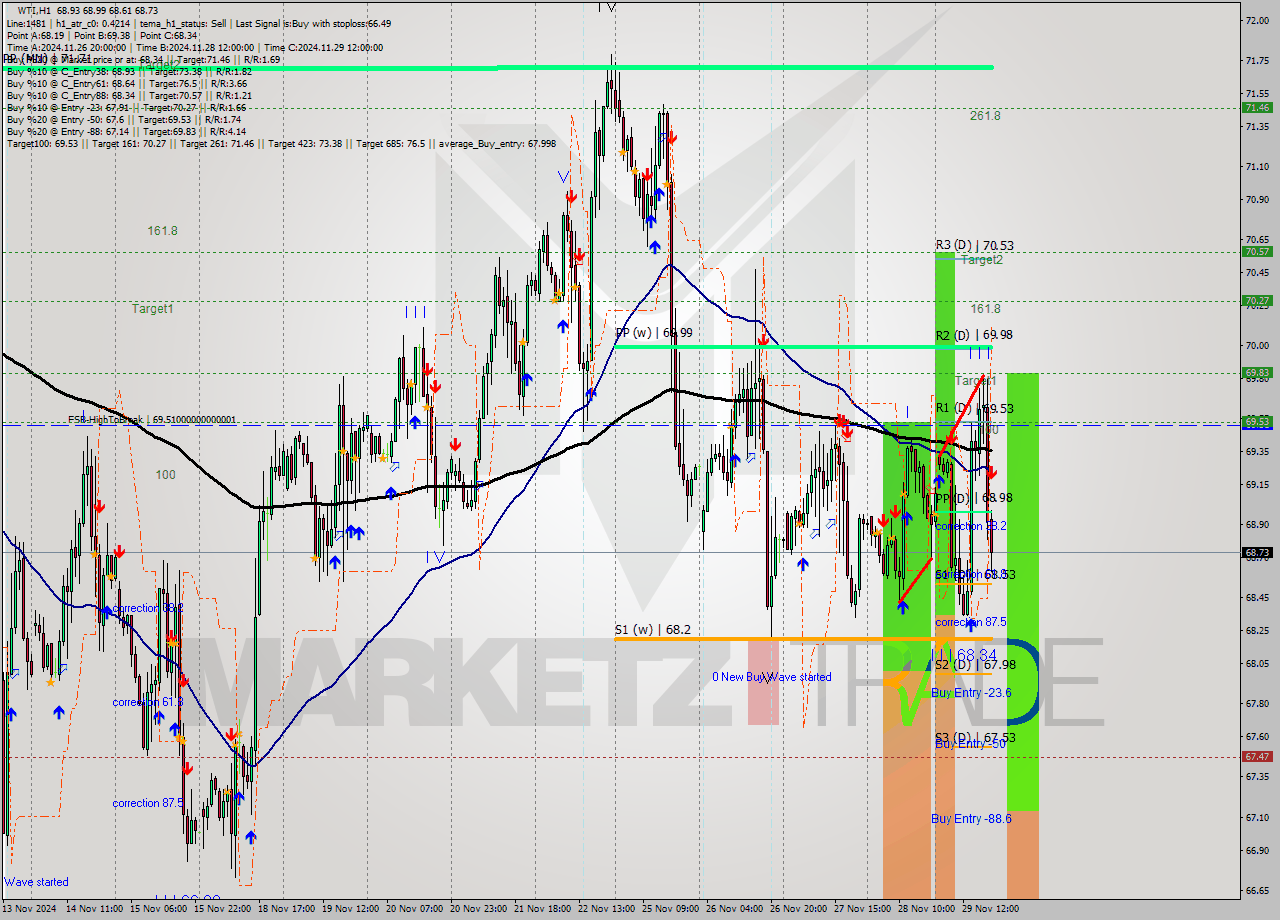The image size is (1280, 920).
Task: Click the red 67.47 stoploss price tag
Action: (1257, 756)
